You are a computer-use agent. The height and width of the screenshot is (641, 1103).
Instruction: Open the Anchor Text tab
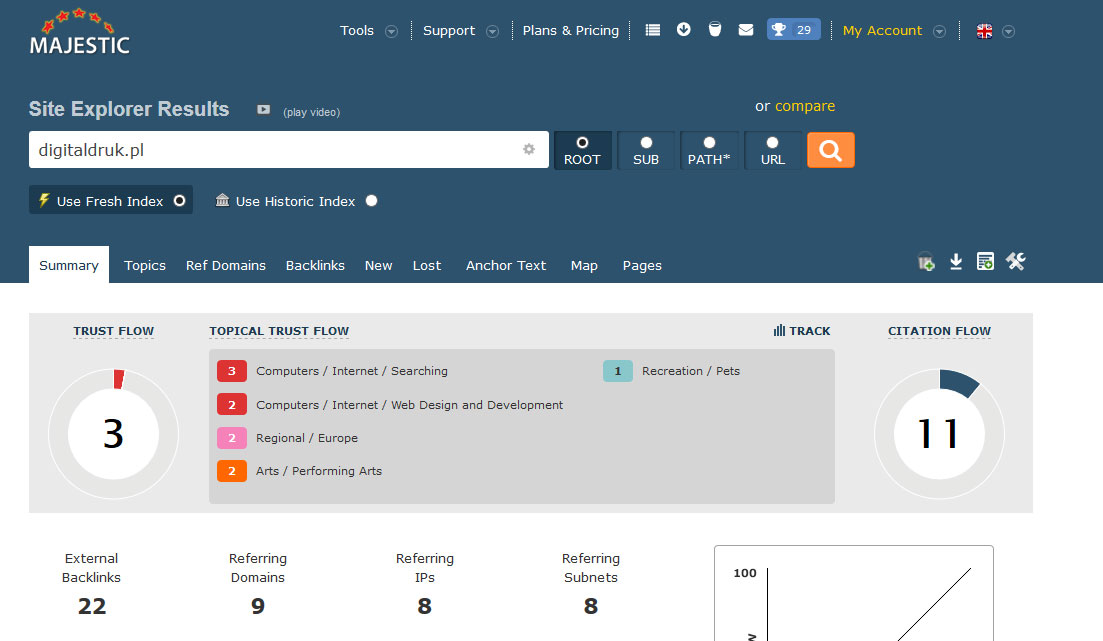(506, 265)
